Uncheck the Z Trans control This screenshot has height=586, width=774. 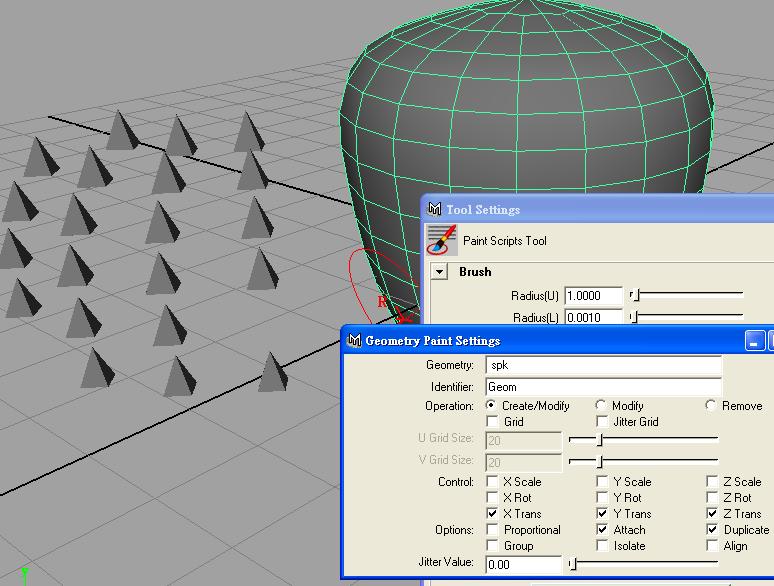click(712, 513)
